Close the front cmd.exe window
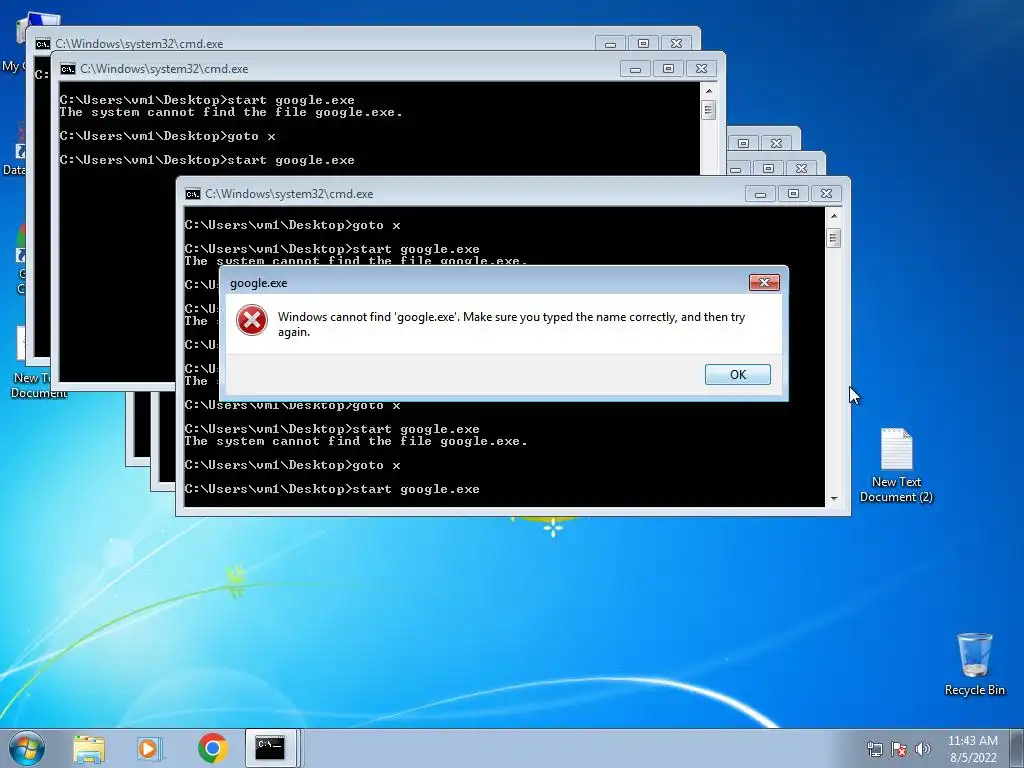This screenshot has height=768, width=1024. coord(826,194)
